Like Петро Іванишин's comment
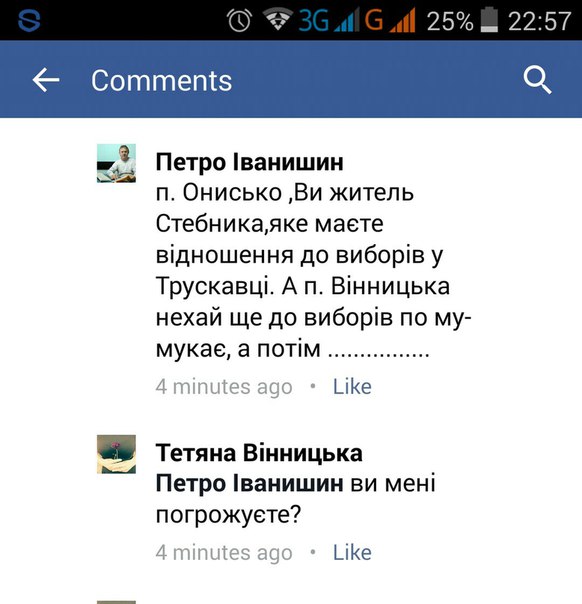 pyautogui.click(x=352, y=387)
